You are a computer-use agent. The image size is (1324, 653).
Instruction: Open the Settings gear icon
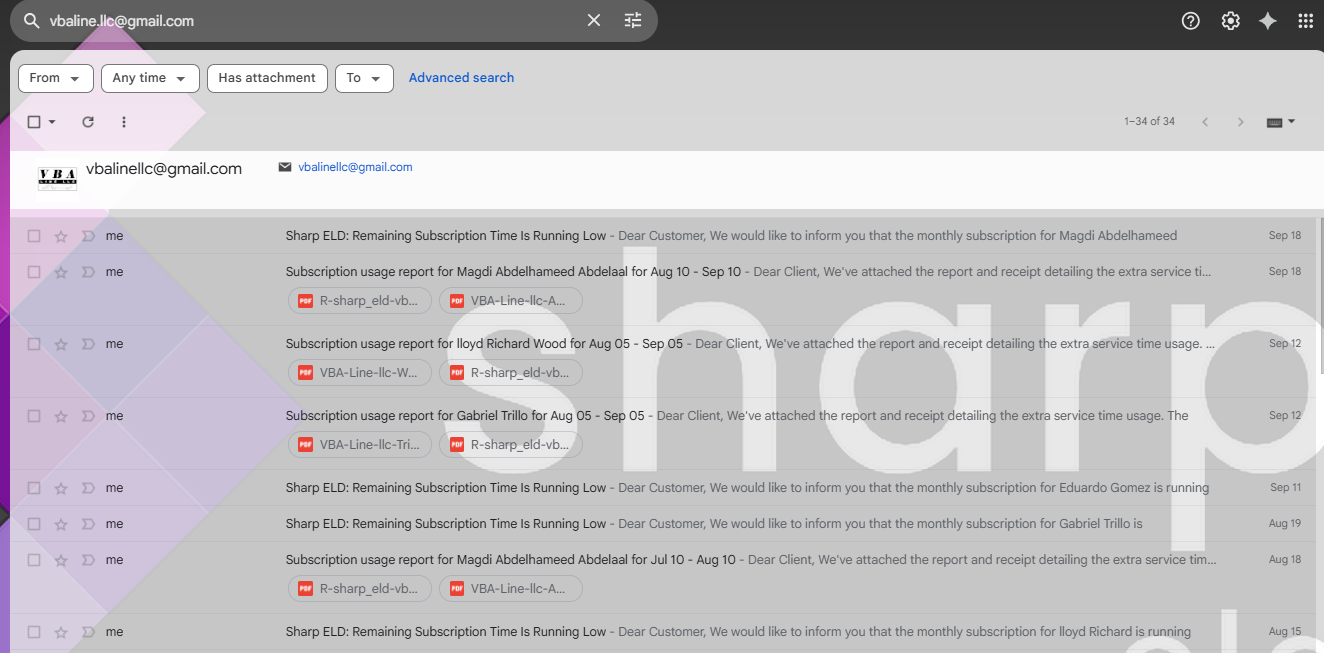coord(1230,21)
